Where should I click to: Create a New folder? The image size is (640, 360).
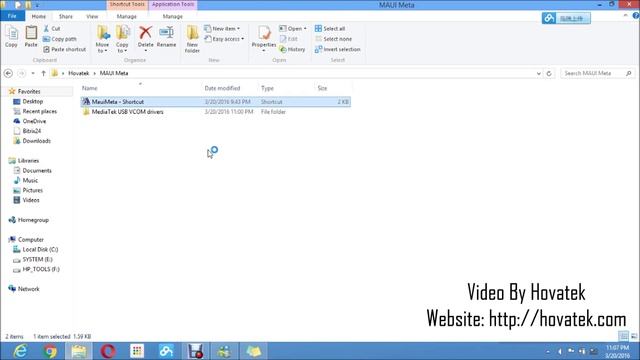click(x=192, y=39)
